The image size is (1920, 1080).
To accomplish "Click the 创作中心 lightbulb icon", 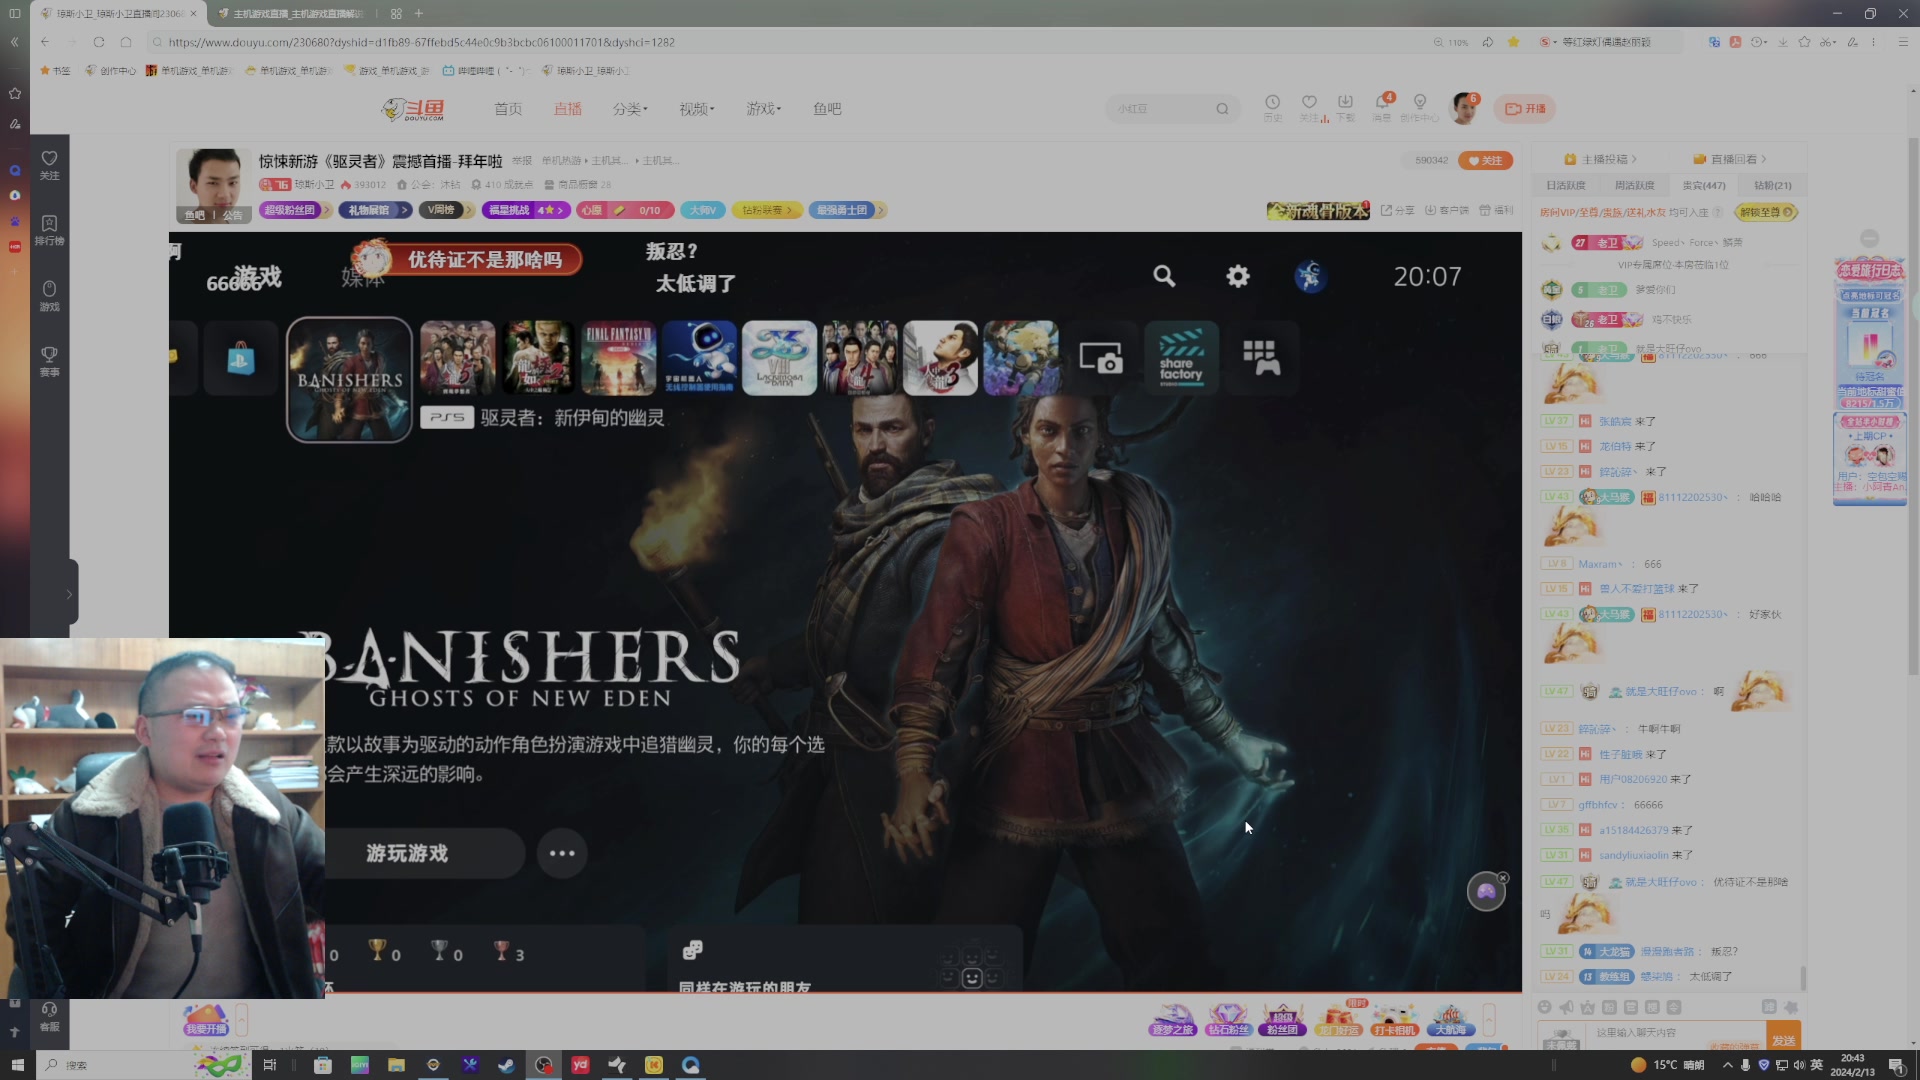I will (1419, 103).
